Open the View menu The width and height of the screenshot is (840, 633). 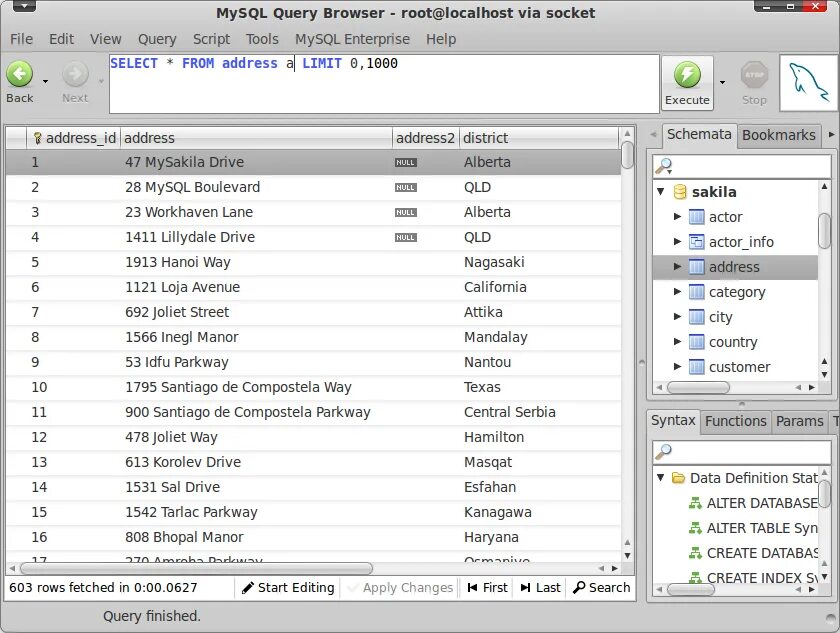[106, 39]
